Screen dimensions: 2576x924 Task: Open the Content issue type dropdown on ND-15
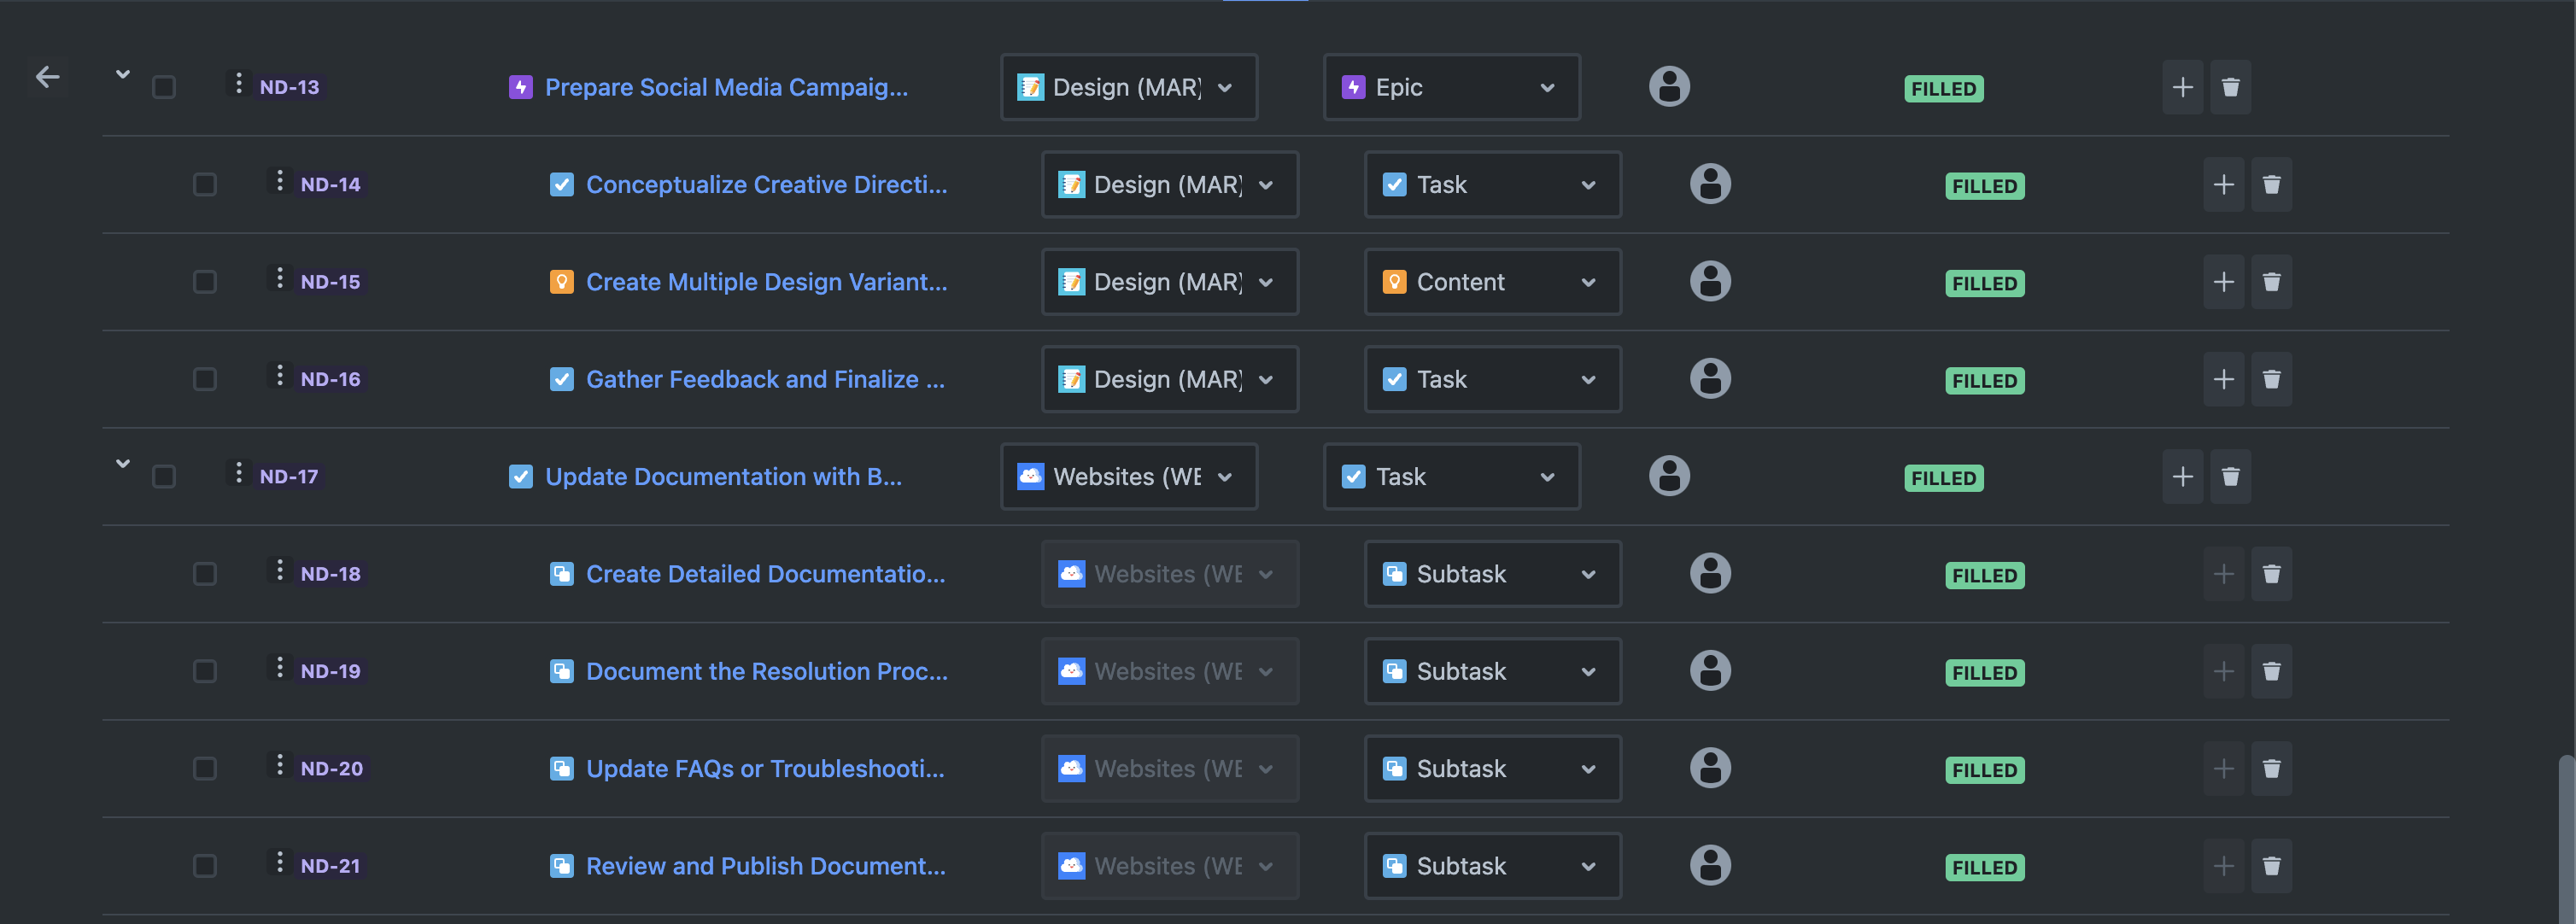pos(1492,283)
